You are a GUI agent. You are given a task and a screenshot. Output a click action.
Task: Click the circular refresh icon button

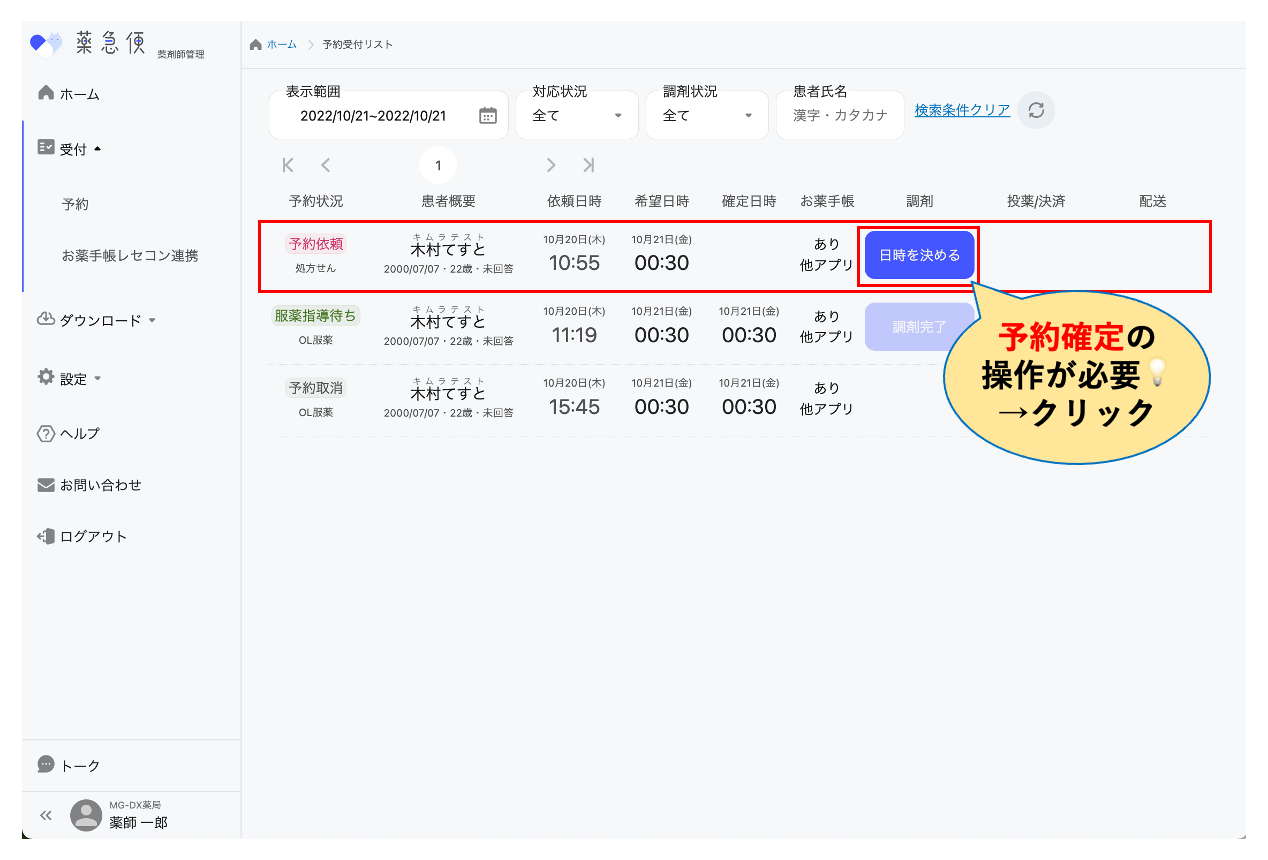click(1036, 110)
